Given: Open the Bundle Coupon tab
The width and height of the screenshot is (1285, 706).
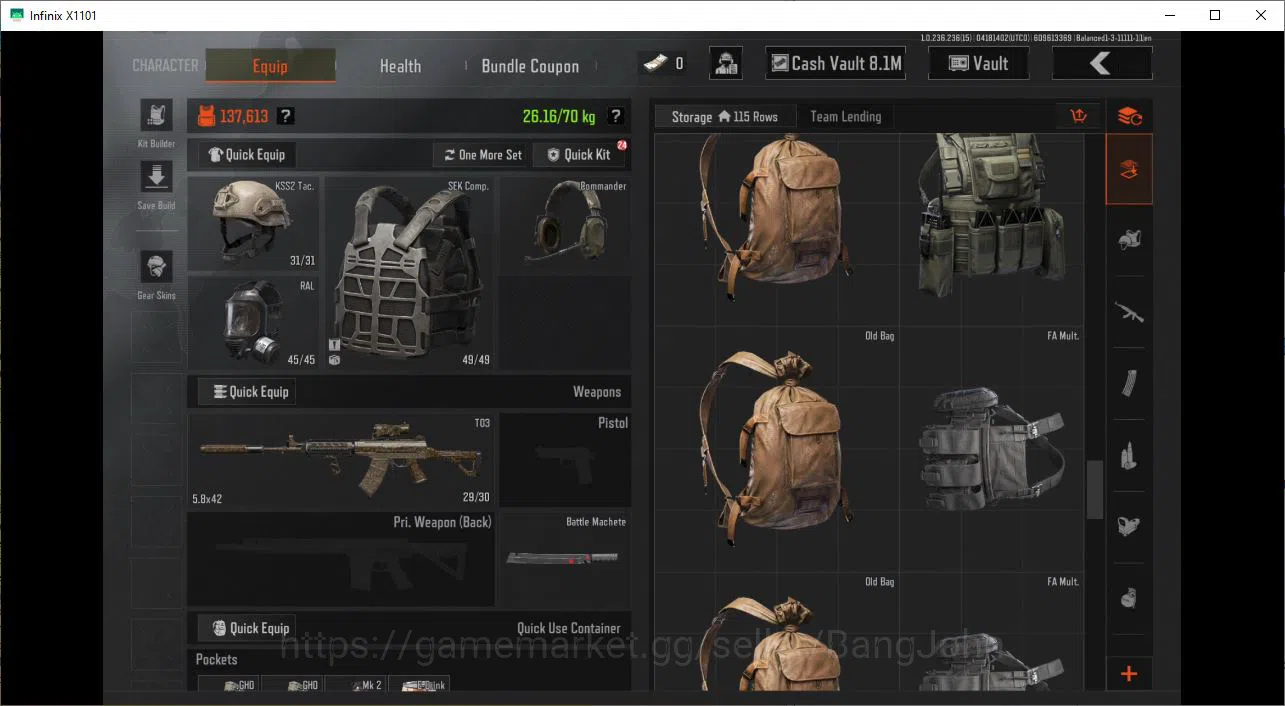Looking at the screenshot, I should 530,66.
